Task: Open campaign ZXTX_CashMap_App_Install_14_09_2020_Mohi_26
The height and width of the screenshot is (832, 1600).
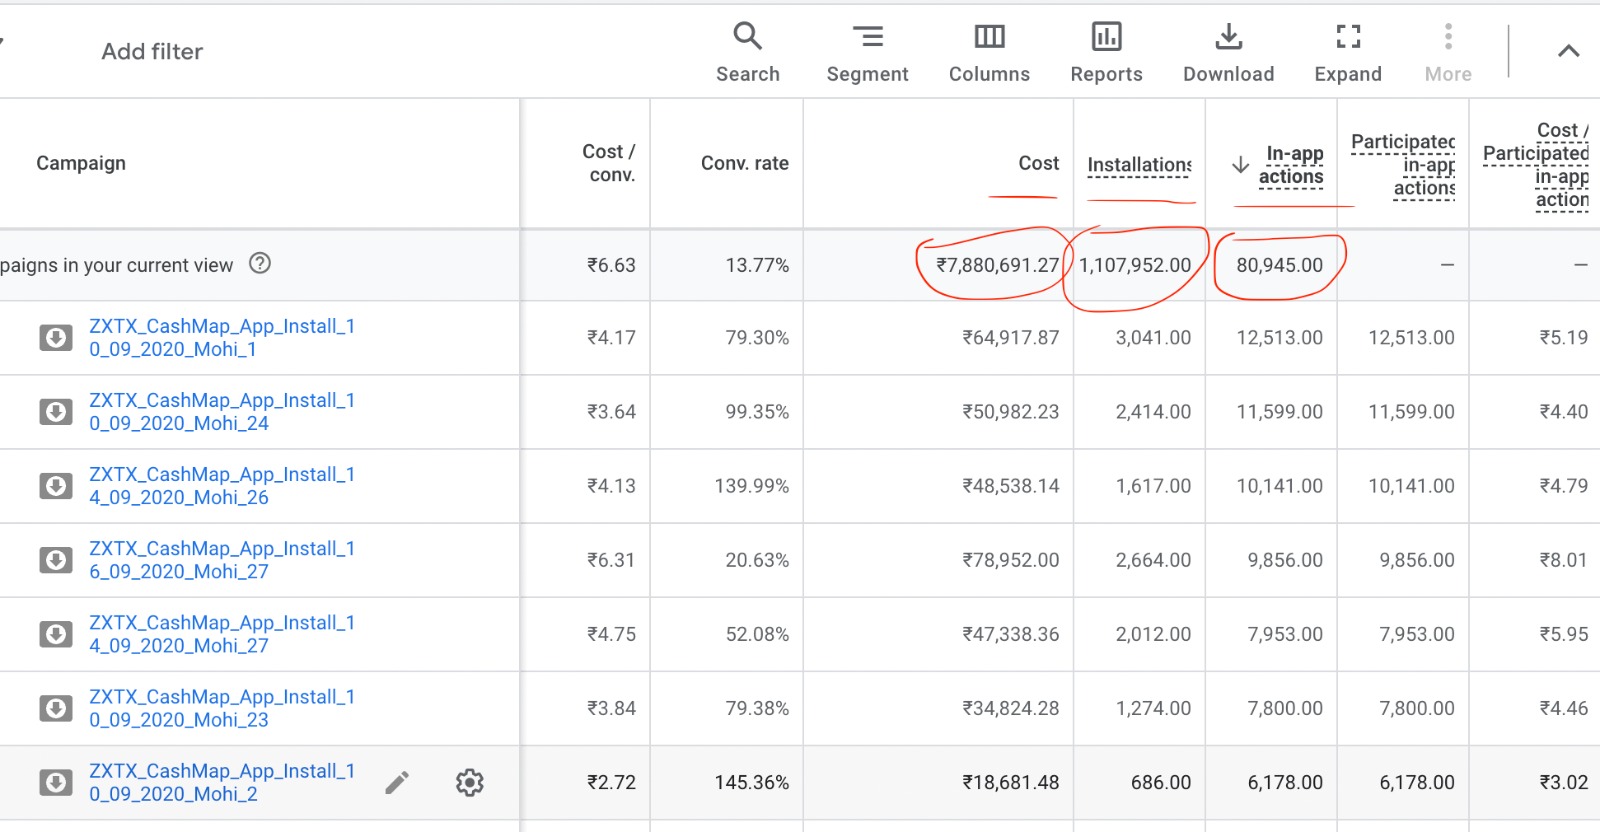Action: point(222,485)
